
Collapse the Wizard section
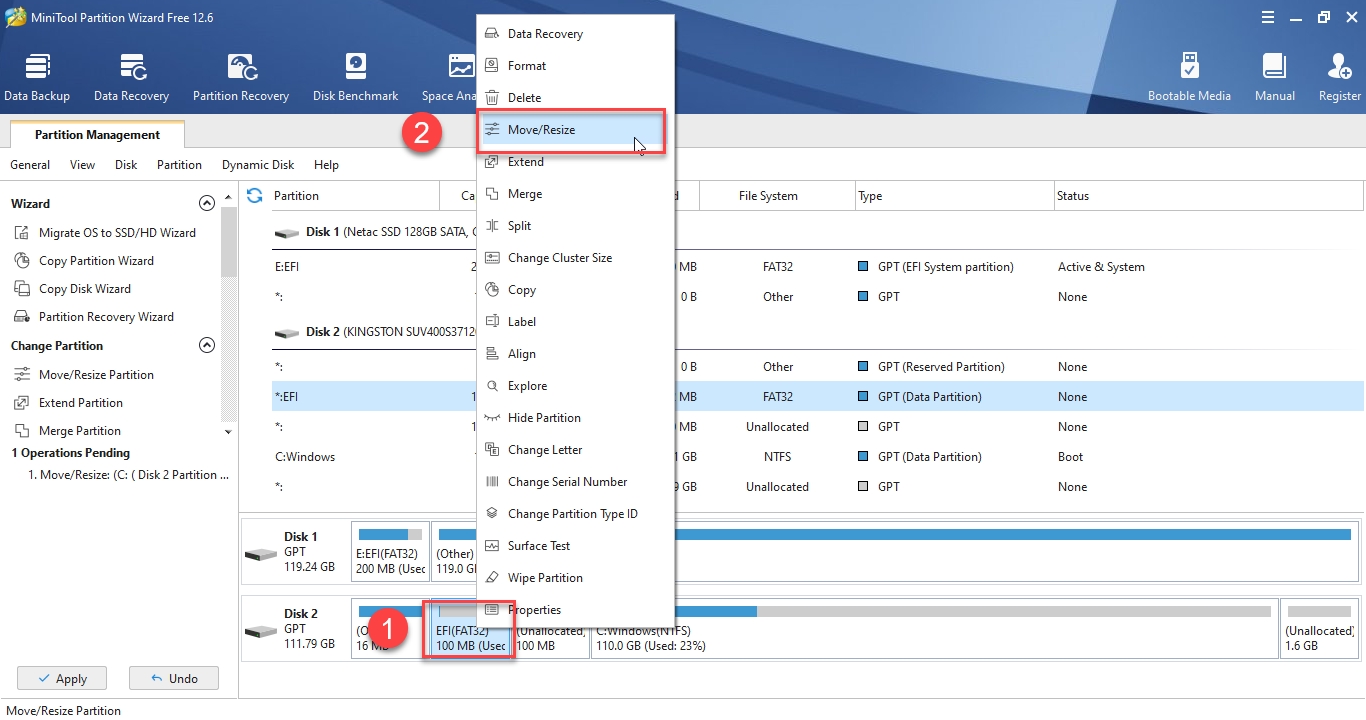207,203
